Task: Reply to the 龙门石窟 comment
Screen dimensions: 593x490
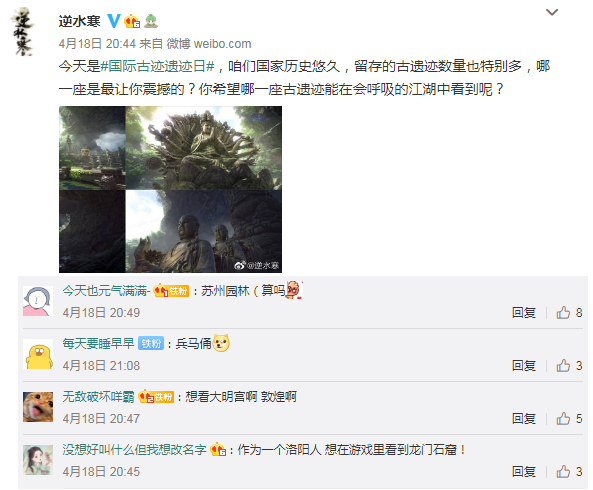Action: click(524, 471)
